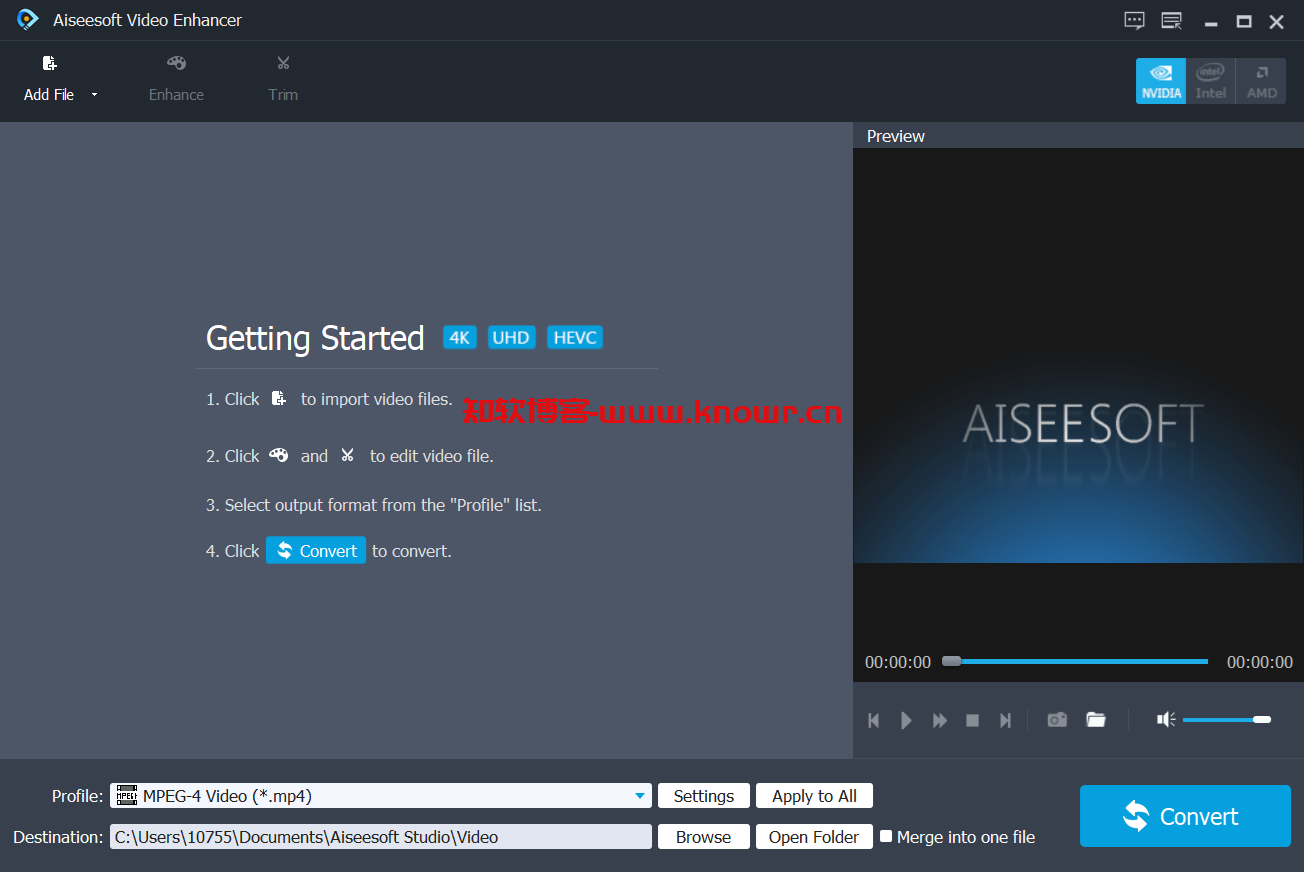Viewport: 1304px width, 872px height.
Task: Click the total duration time on the right
Action: (1260, 662)
